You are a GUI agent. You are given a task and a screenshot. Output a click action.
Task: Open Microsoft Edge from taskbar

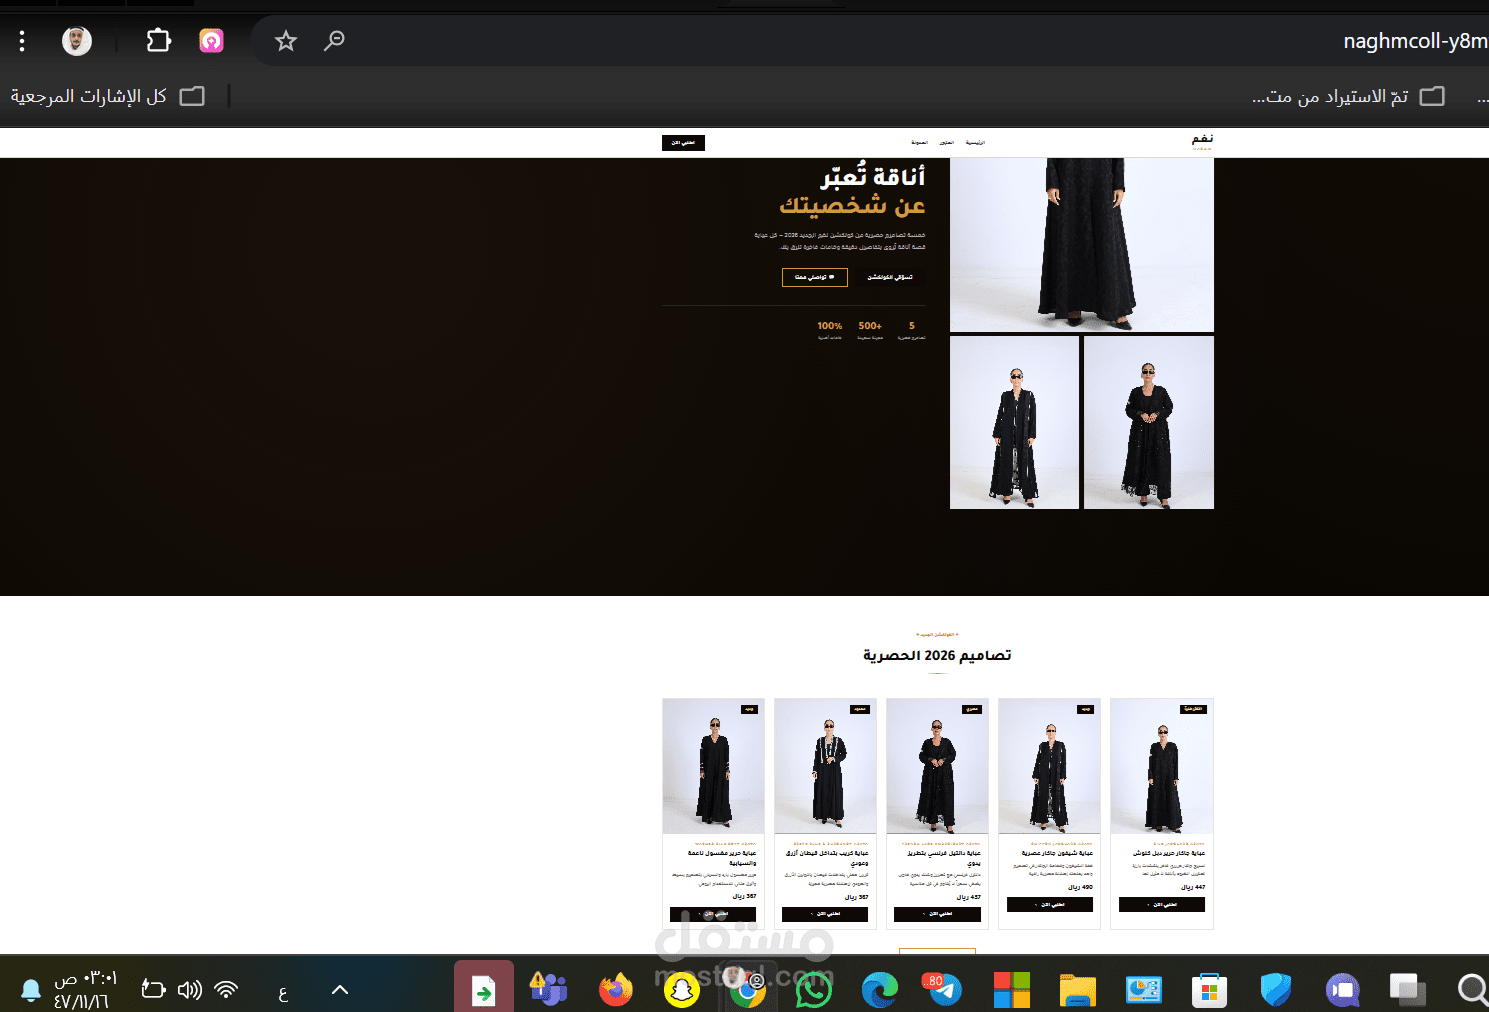[x=880, y=990]
